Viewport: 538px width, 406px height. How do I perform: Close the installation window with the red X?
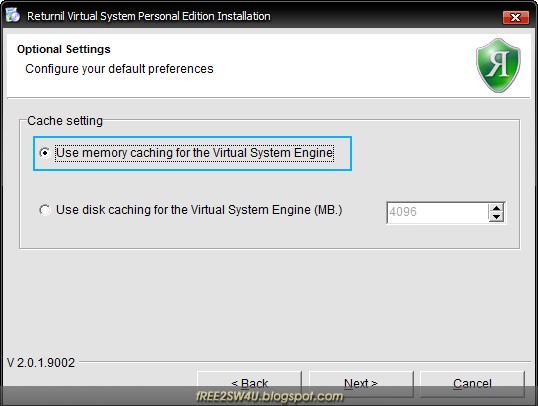pos(515,18)
